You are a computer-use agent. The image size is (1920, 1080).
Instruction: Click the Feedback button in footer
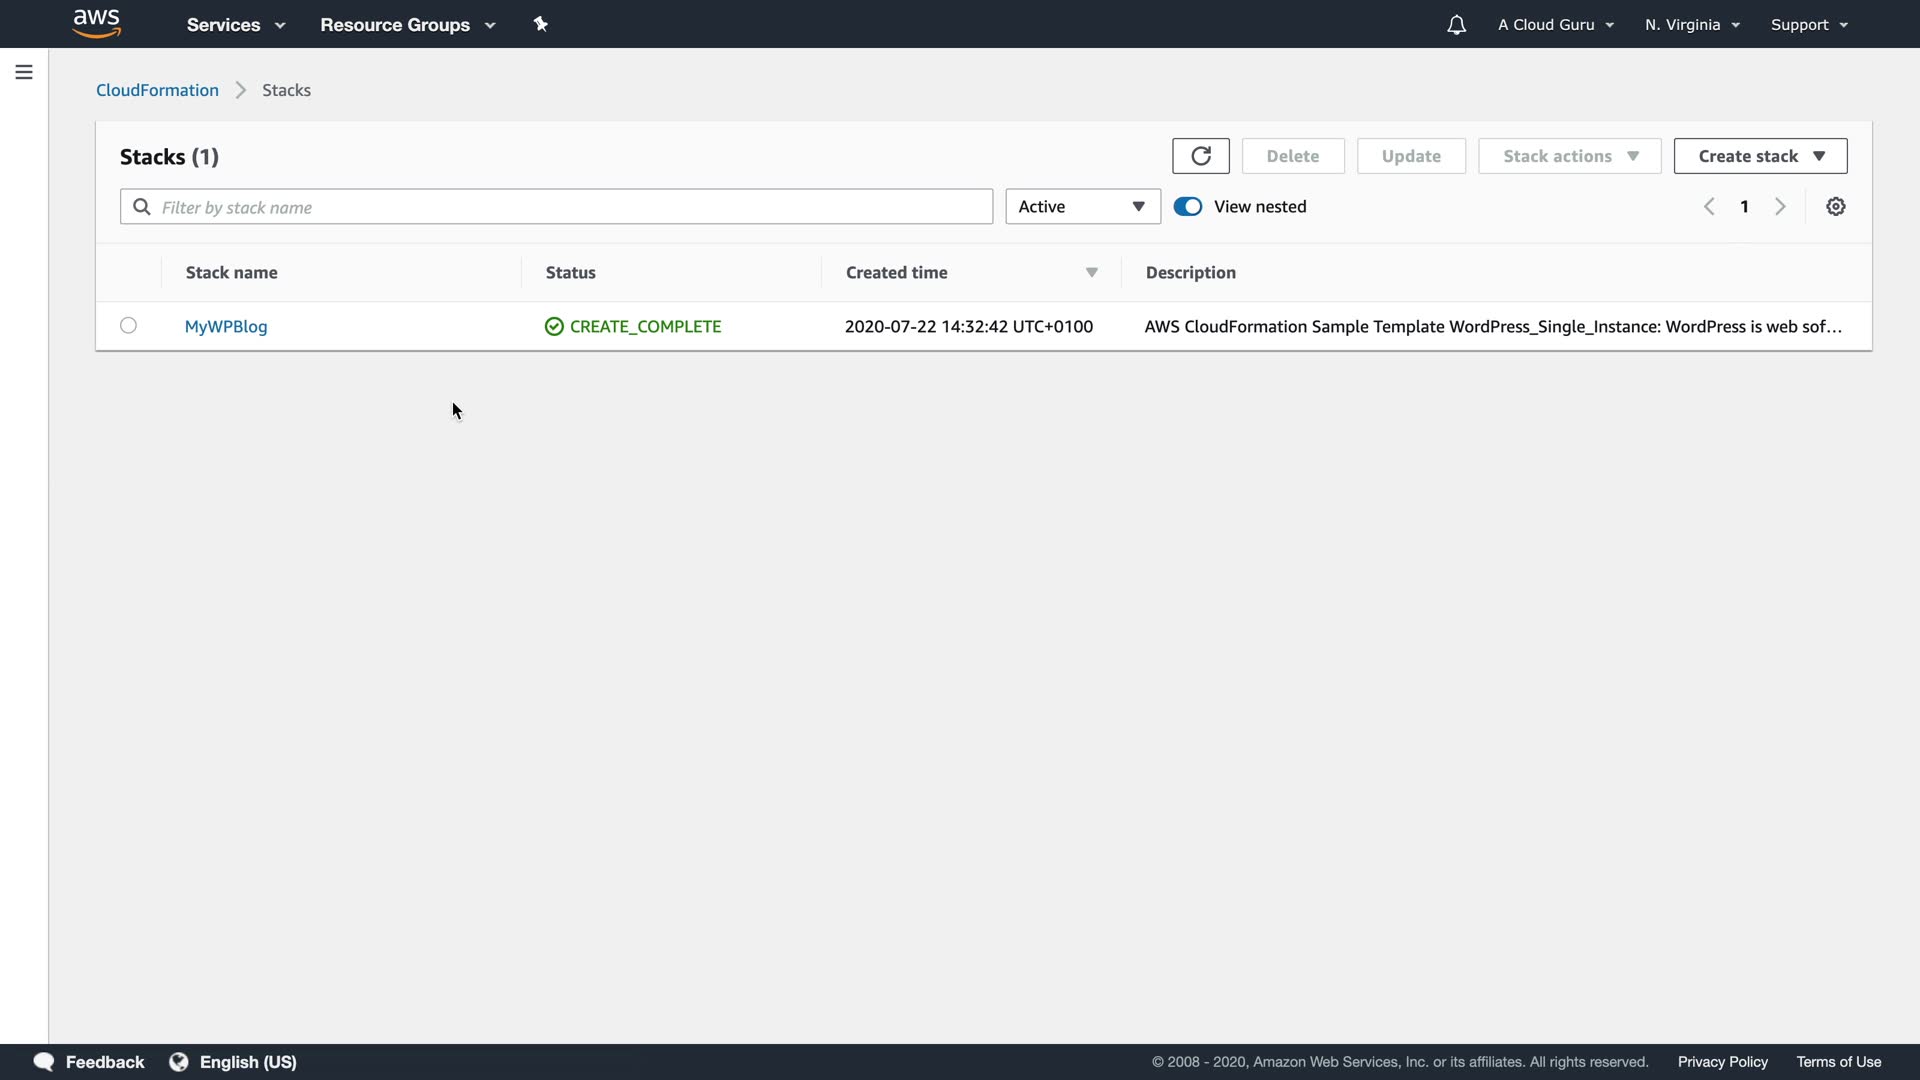(90, 1062)
